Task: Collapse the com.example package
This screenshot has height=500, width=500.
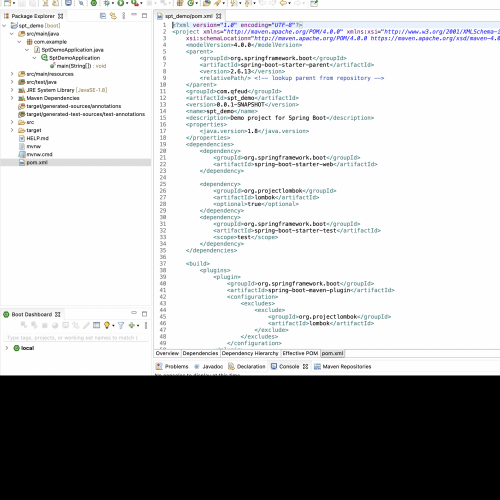Action: tap(19, 42)
